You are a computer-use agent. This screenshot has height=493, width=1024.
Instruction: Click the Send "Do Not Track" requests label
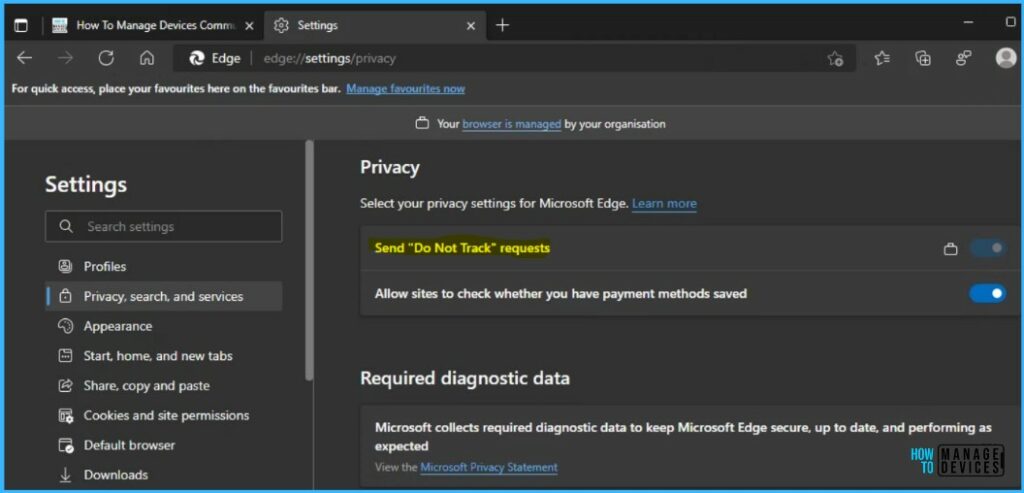click(x=462, y=248)
